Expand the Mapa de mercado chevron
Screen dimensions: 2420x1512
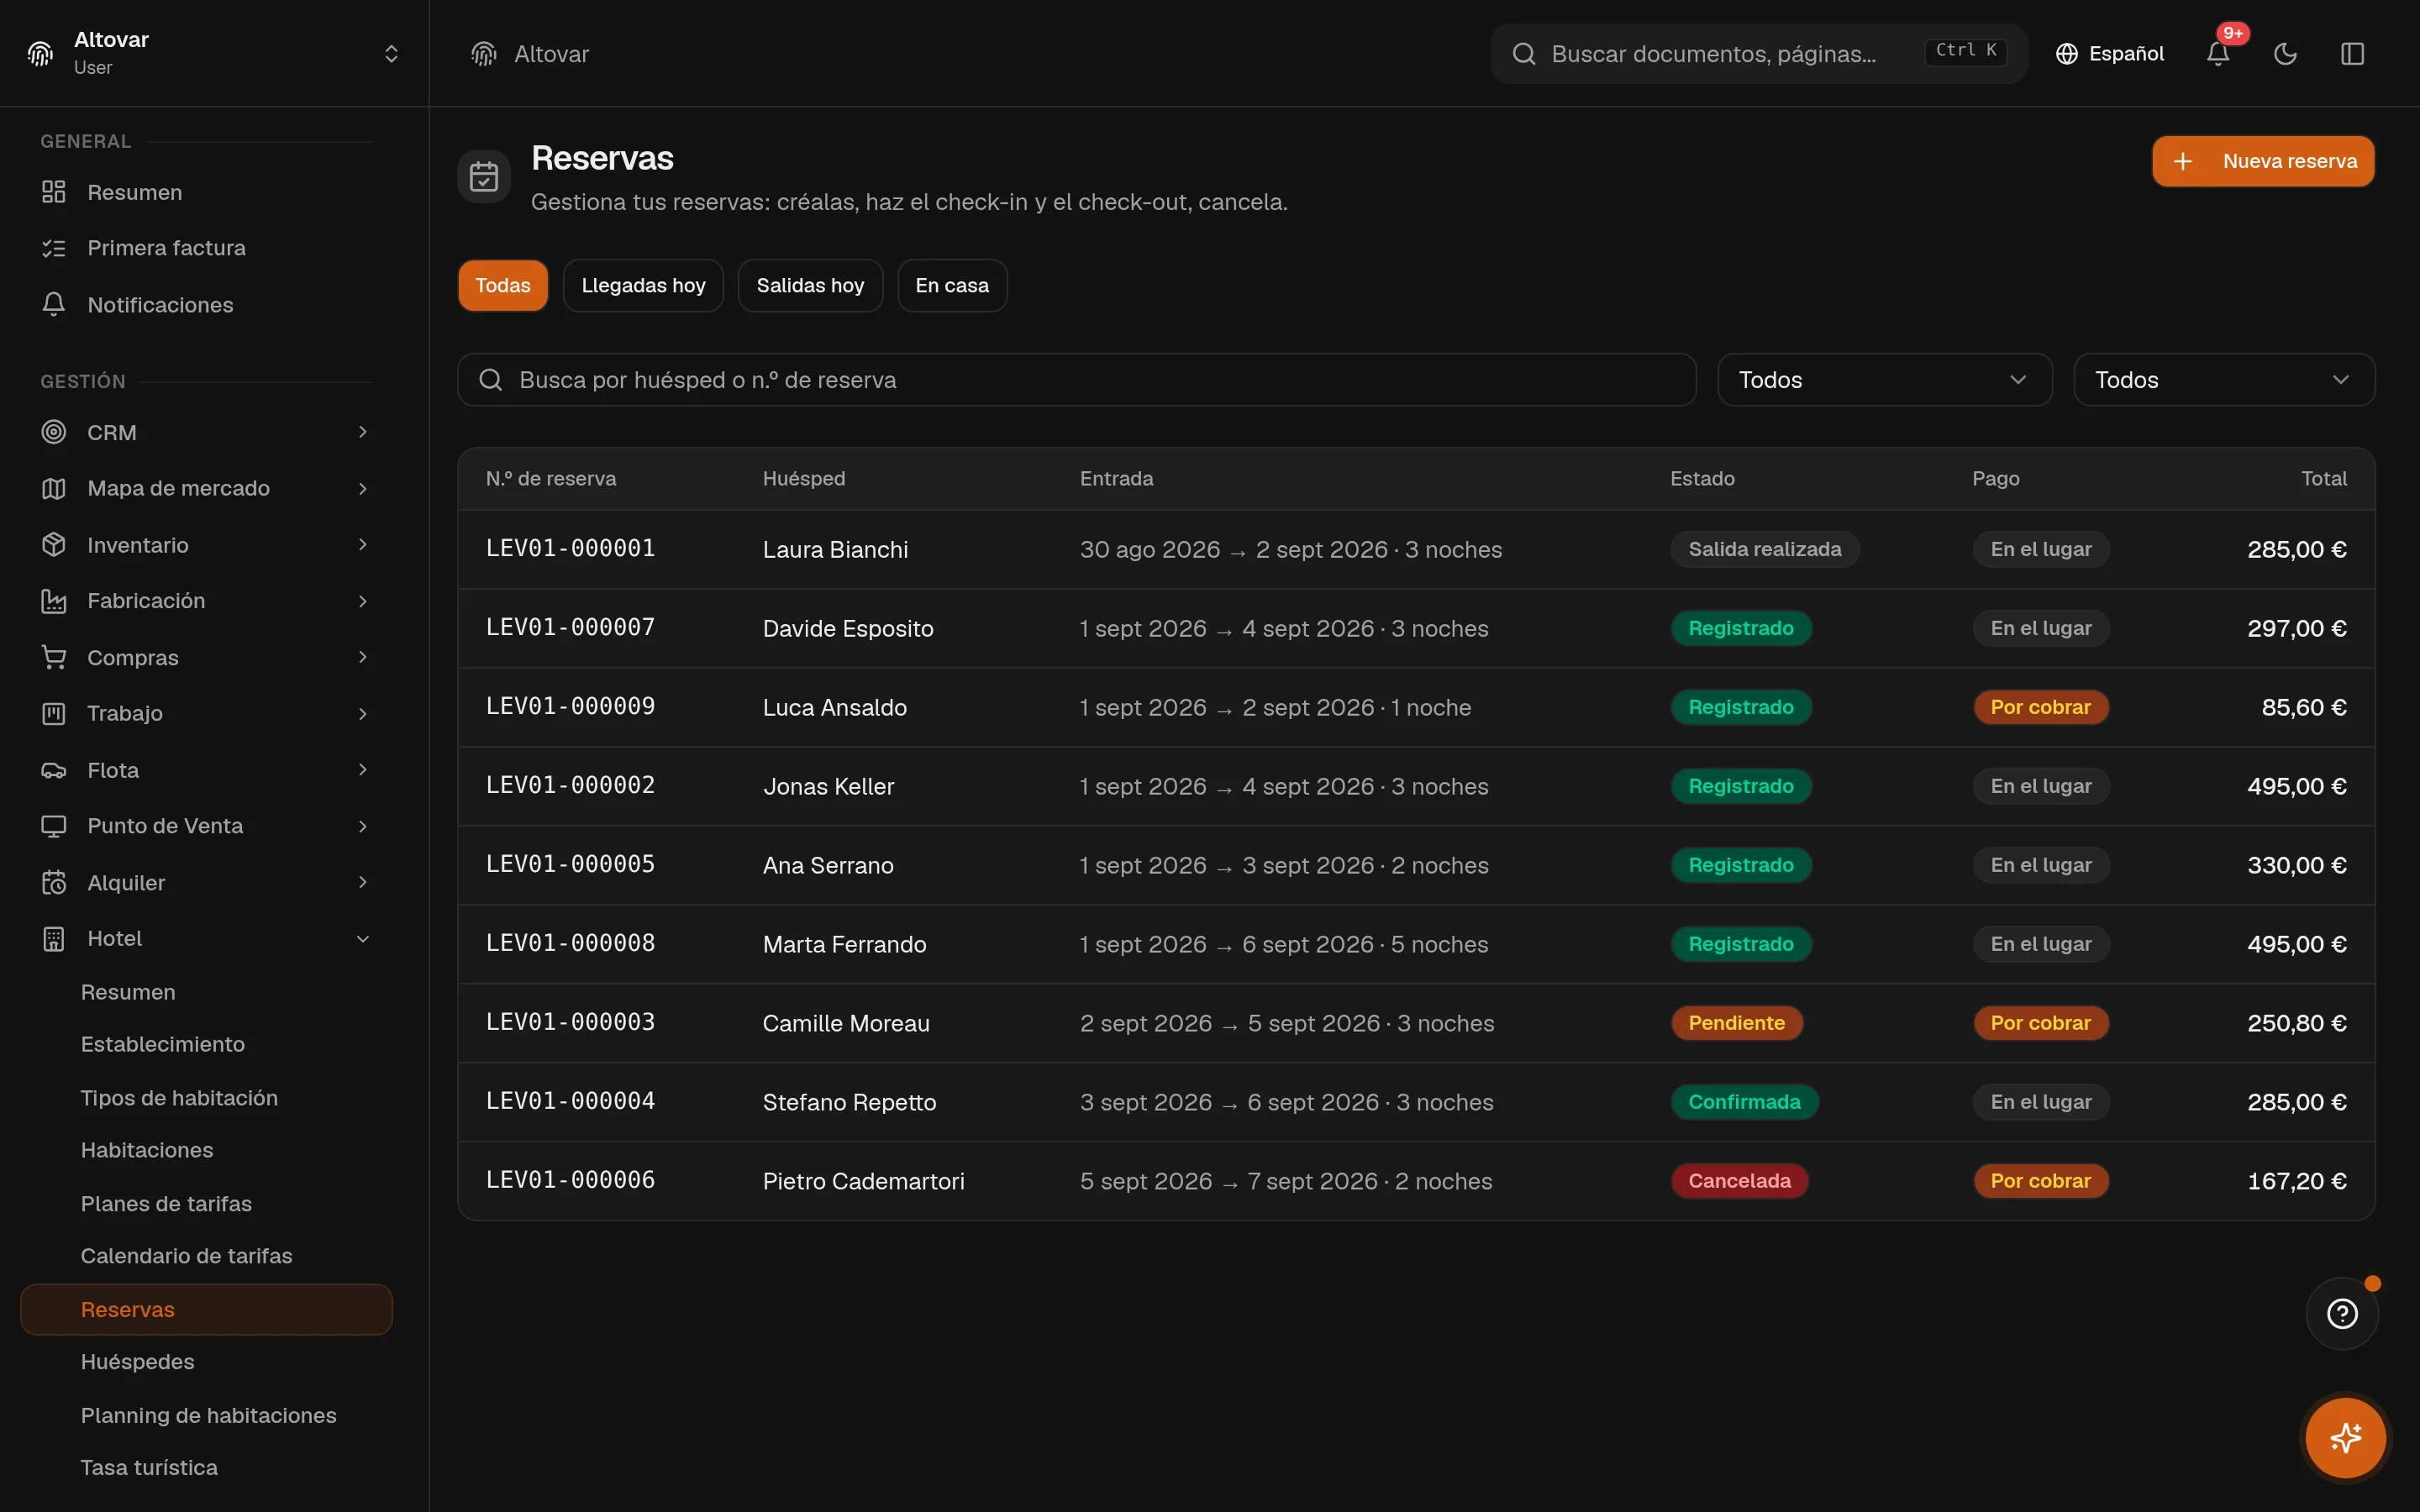pos(363,488)
